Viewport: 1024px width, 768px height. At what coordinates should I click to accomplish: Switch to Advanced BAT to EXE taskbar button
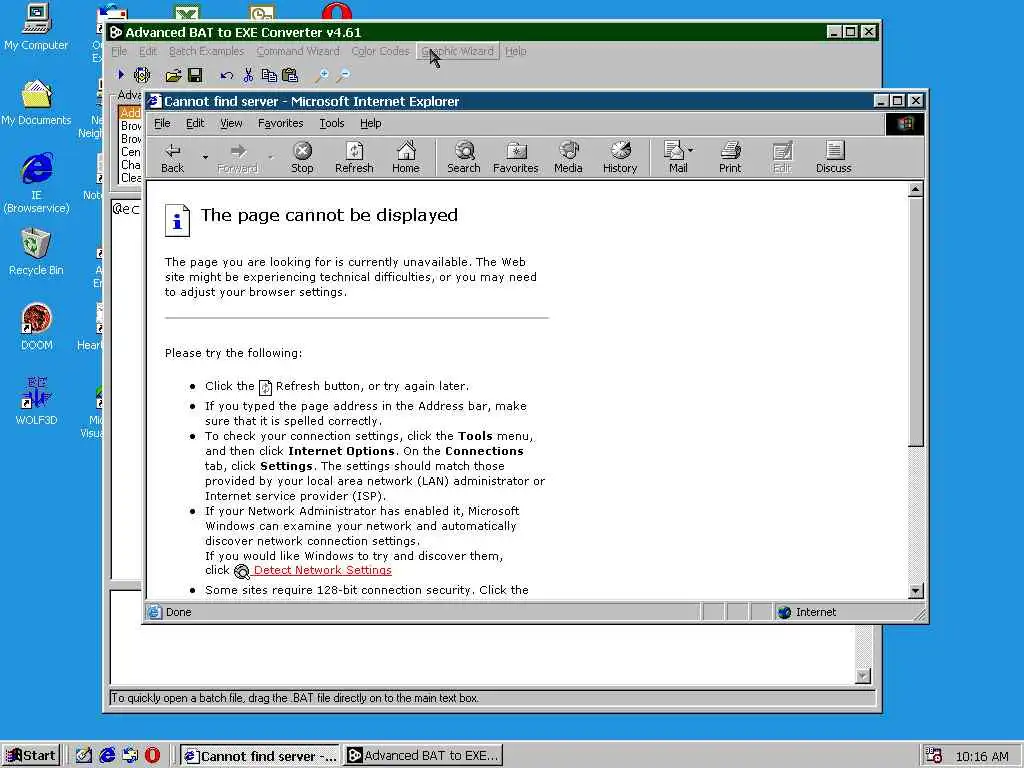pos(423,756)
